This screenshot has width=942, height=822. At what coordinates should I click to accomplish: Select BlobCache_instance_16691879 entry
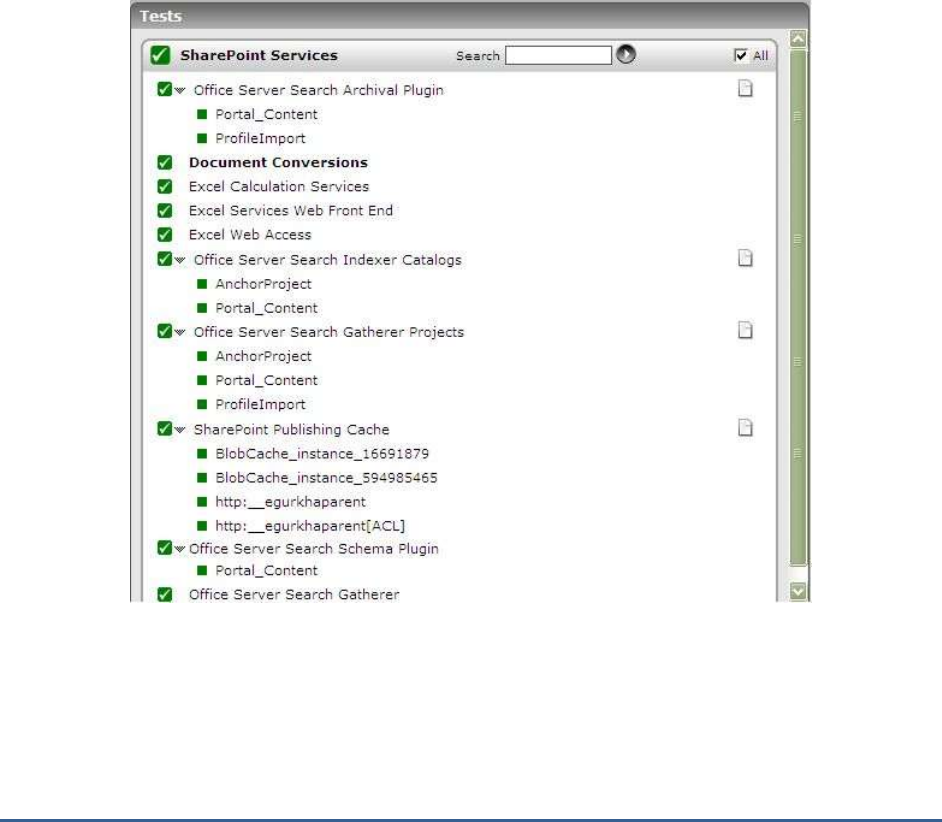click(322, 454)
